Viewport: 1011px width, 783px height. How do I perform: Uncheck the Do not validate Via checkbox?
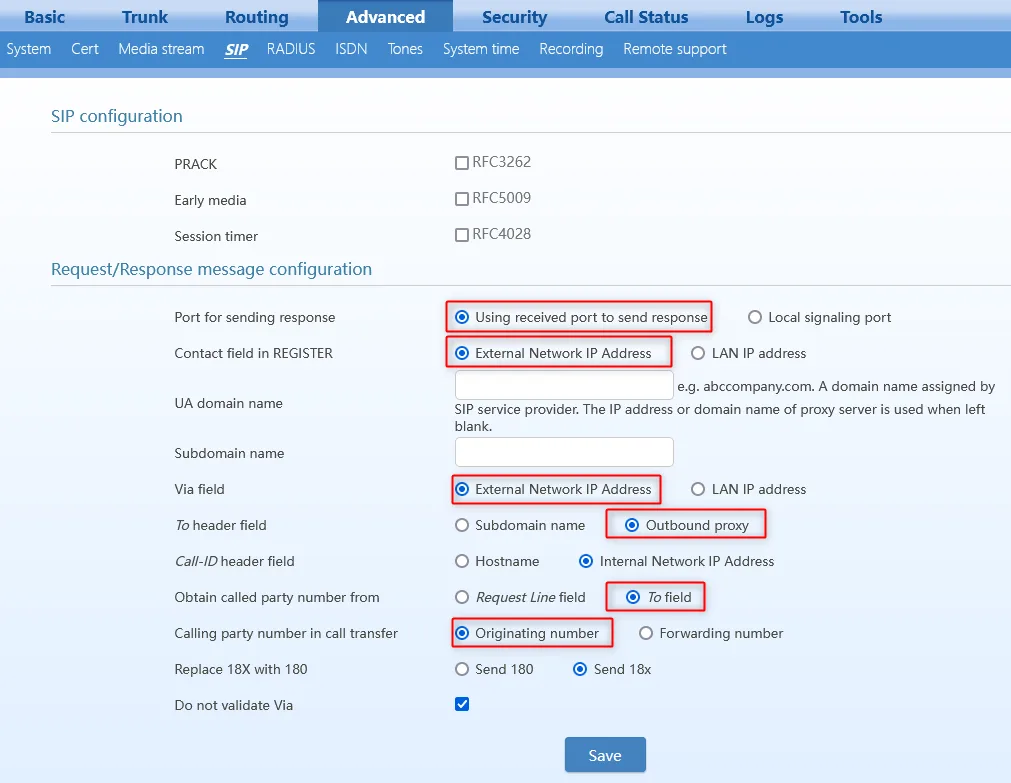[x=462, y=704]
